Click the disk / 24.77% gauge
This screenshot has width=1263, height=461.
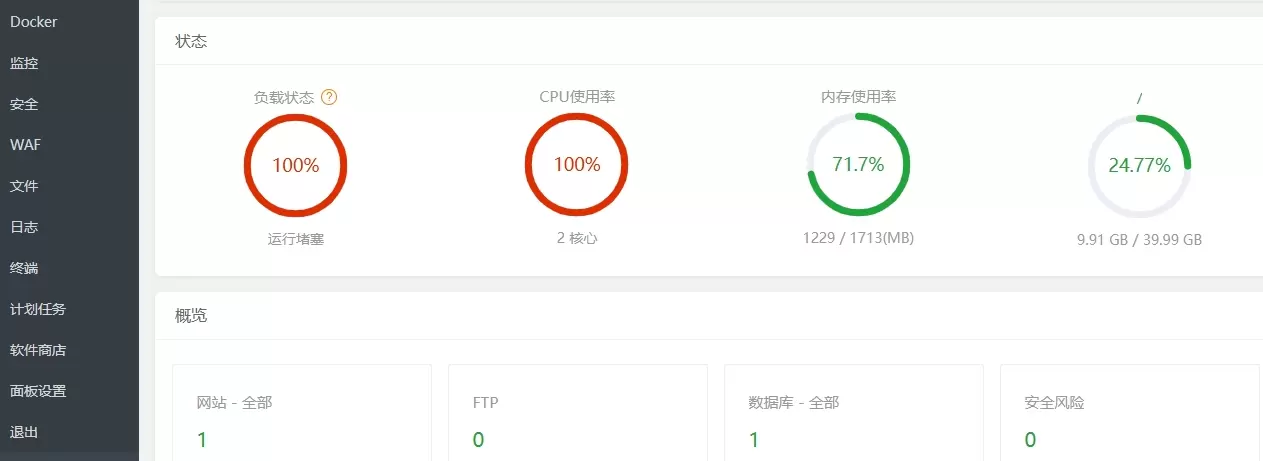[1139, 165]
